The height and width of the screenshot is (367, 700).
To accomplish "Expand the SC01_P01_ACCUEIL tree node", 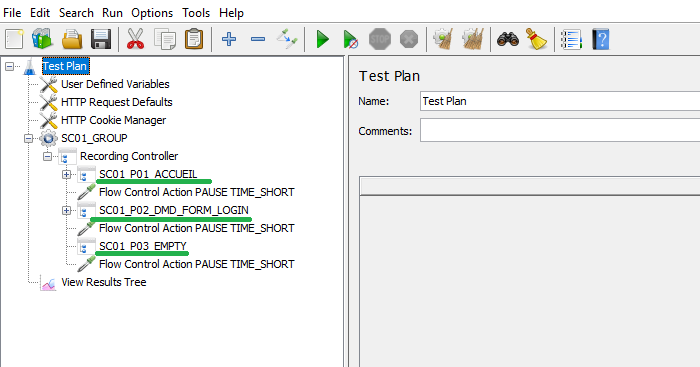I will tap(66, 175).
